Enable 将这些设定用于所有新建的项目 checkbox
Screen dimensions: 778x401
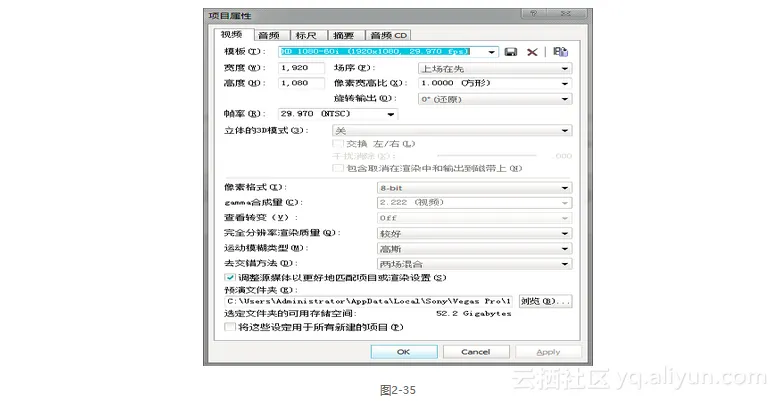point(230,327)
